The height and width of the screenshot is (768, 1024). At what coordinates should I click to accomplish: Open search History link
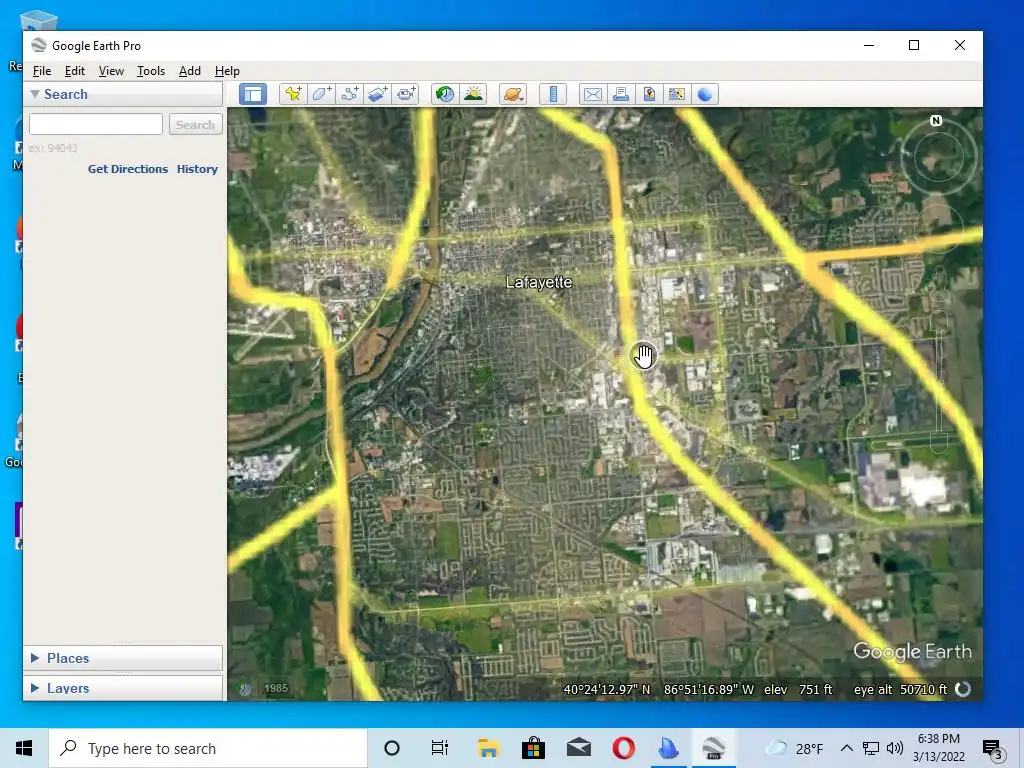197,169
